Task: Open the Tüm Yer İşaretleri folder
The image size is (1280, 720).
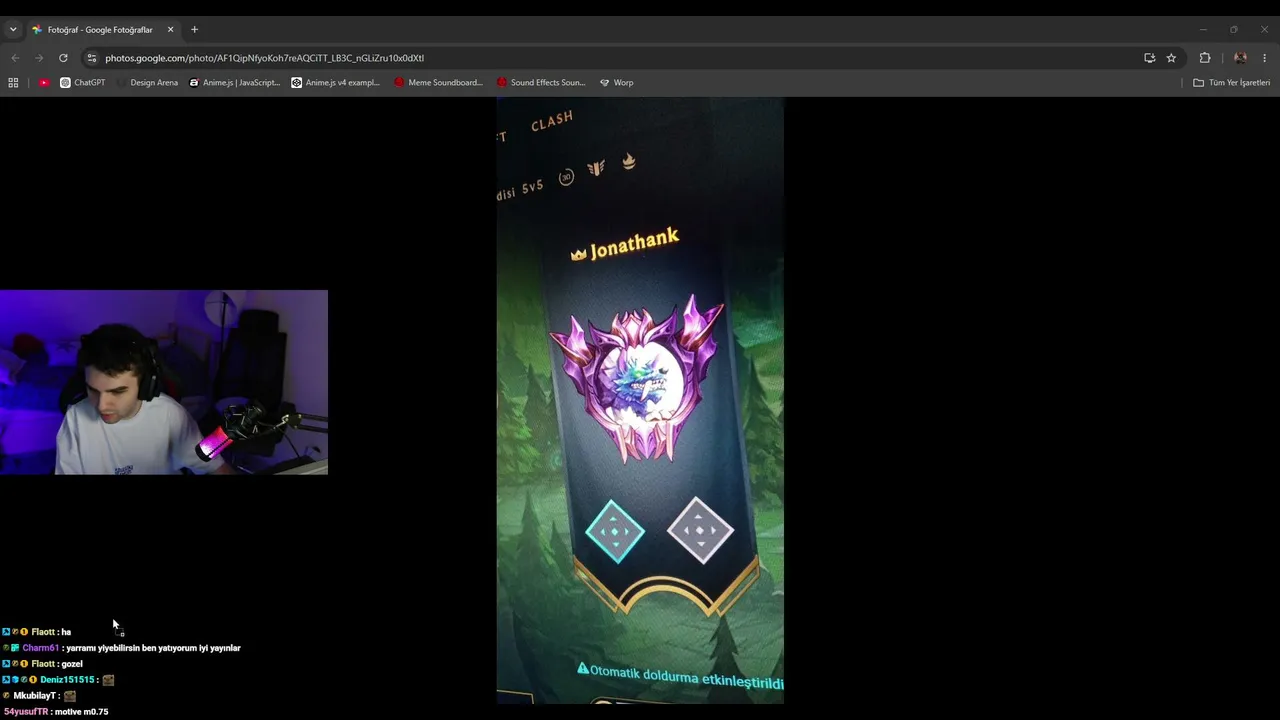Action: click(1231, 83)
